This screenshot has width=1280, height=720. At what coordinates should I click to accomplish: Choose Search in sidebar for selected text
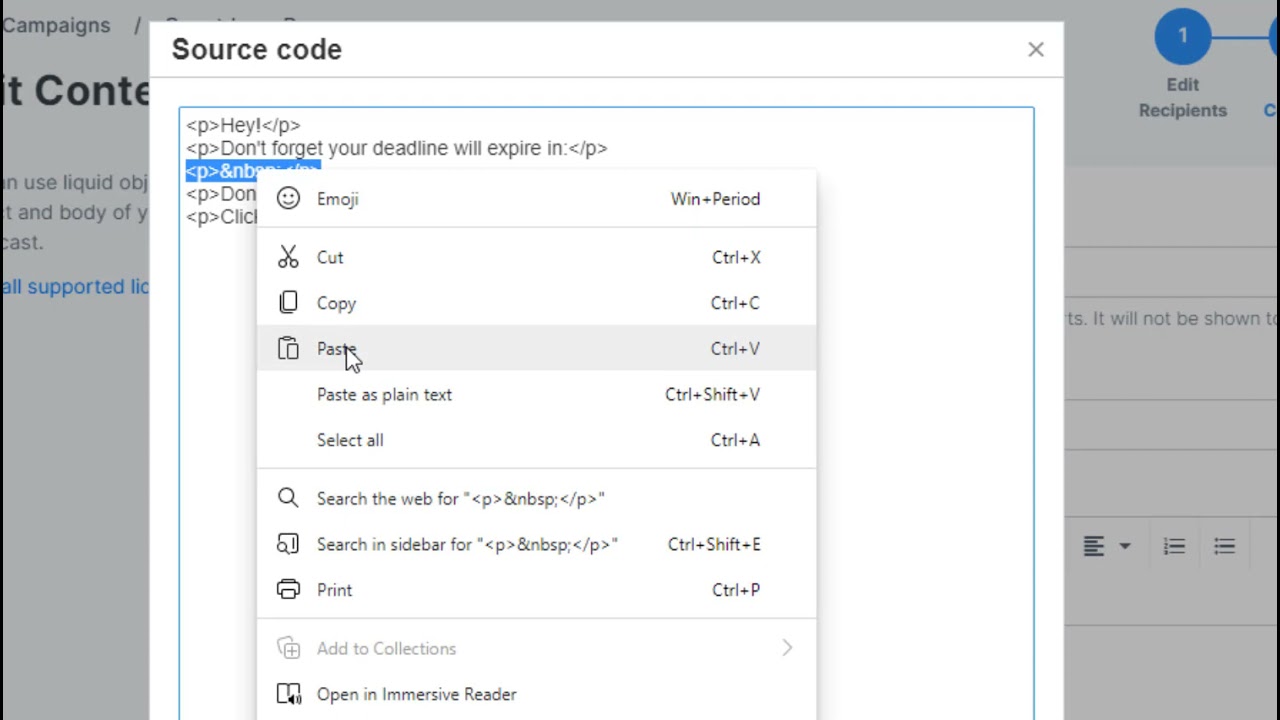536,544
